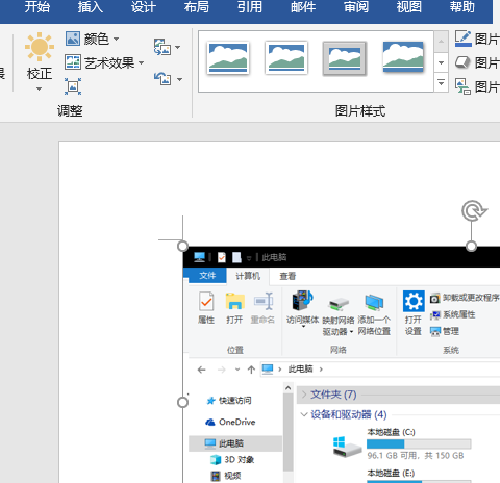Click the 艺术效果 artistic effects icon
Image resolution: width=500 pixels, height=483 pixels.
coord(73,62)
